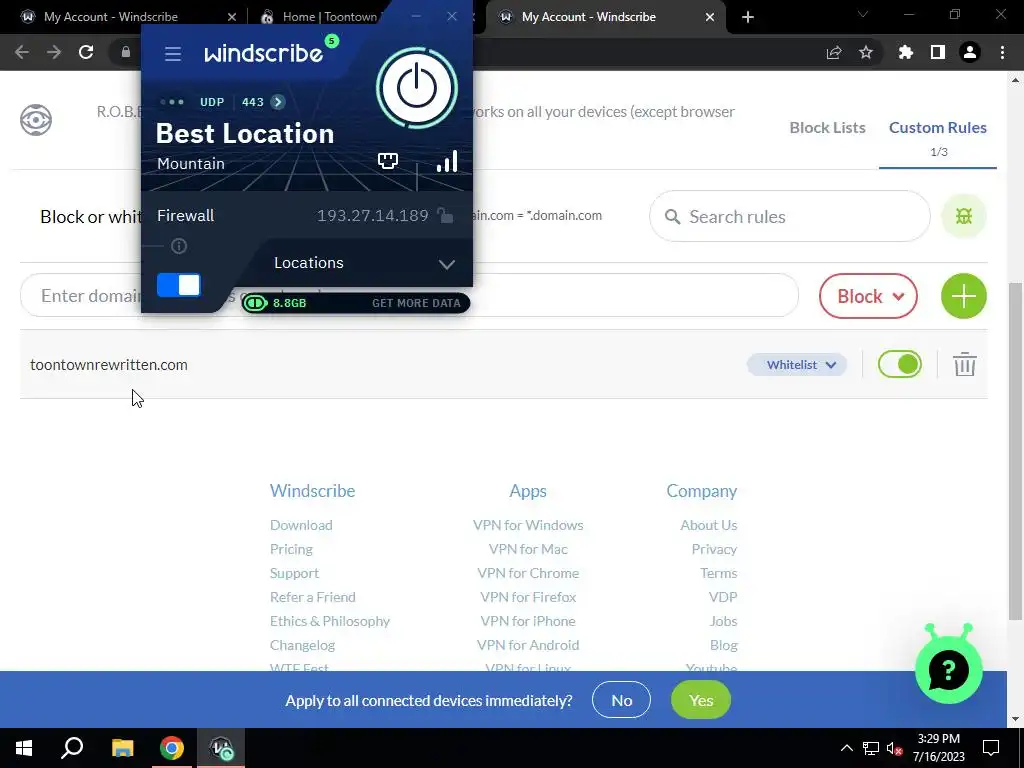Viewport: 1024px width, 768px height.
Task: Switch to the Block Lists tab
Action: [x=827, y=127]
